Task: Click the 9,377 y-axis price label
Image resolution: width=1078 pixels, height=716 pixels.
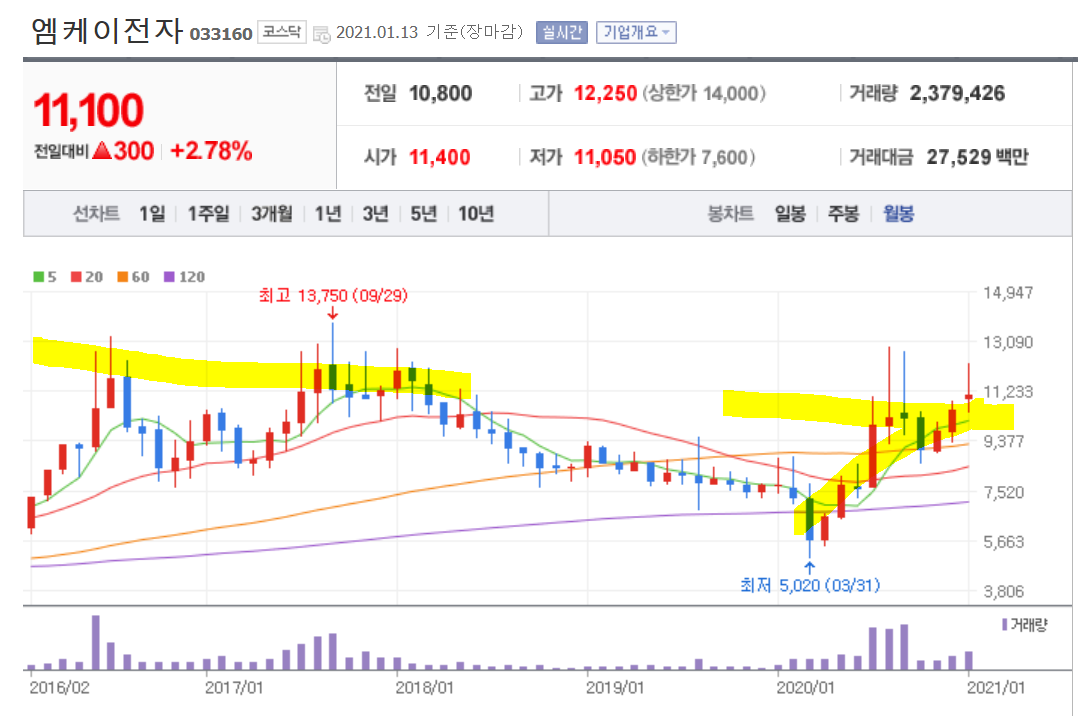Action: tap(1004, 442)
